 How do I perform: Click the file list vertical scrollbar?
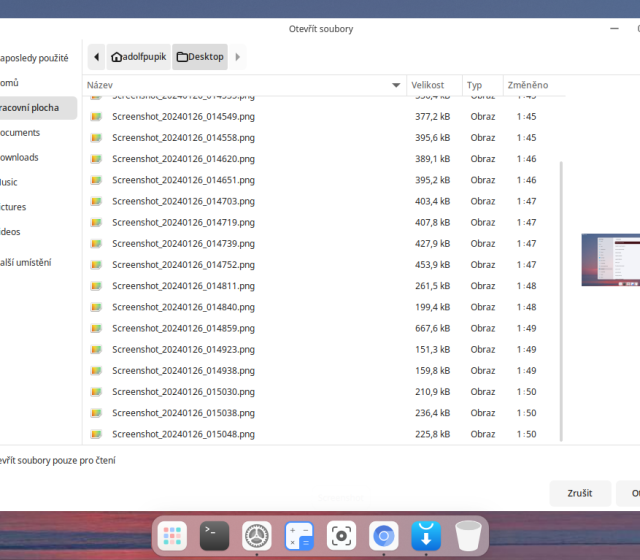click(560, 300)
